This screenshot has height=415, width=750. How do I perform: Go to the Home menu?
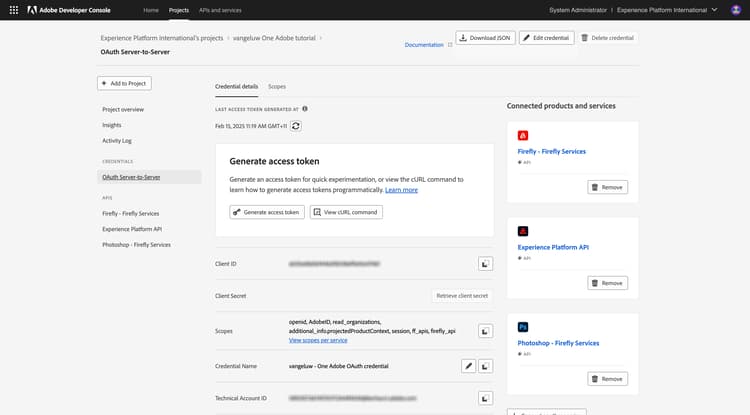151,10
